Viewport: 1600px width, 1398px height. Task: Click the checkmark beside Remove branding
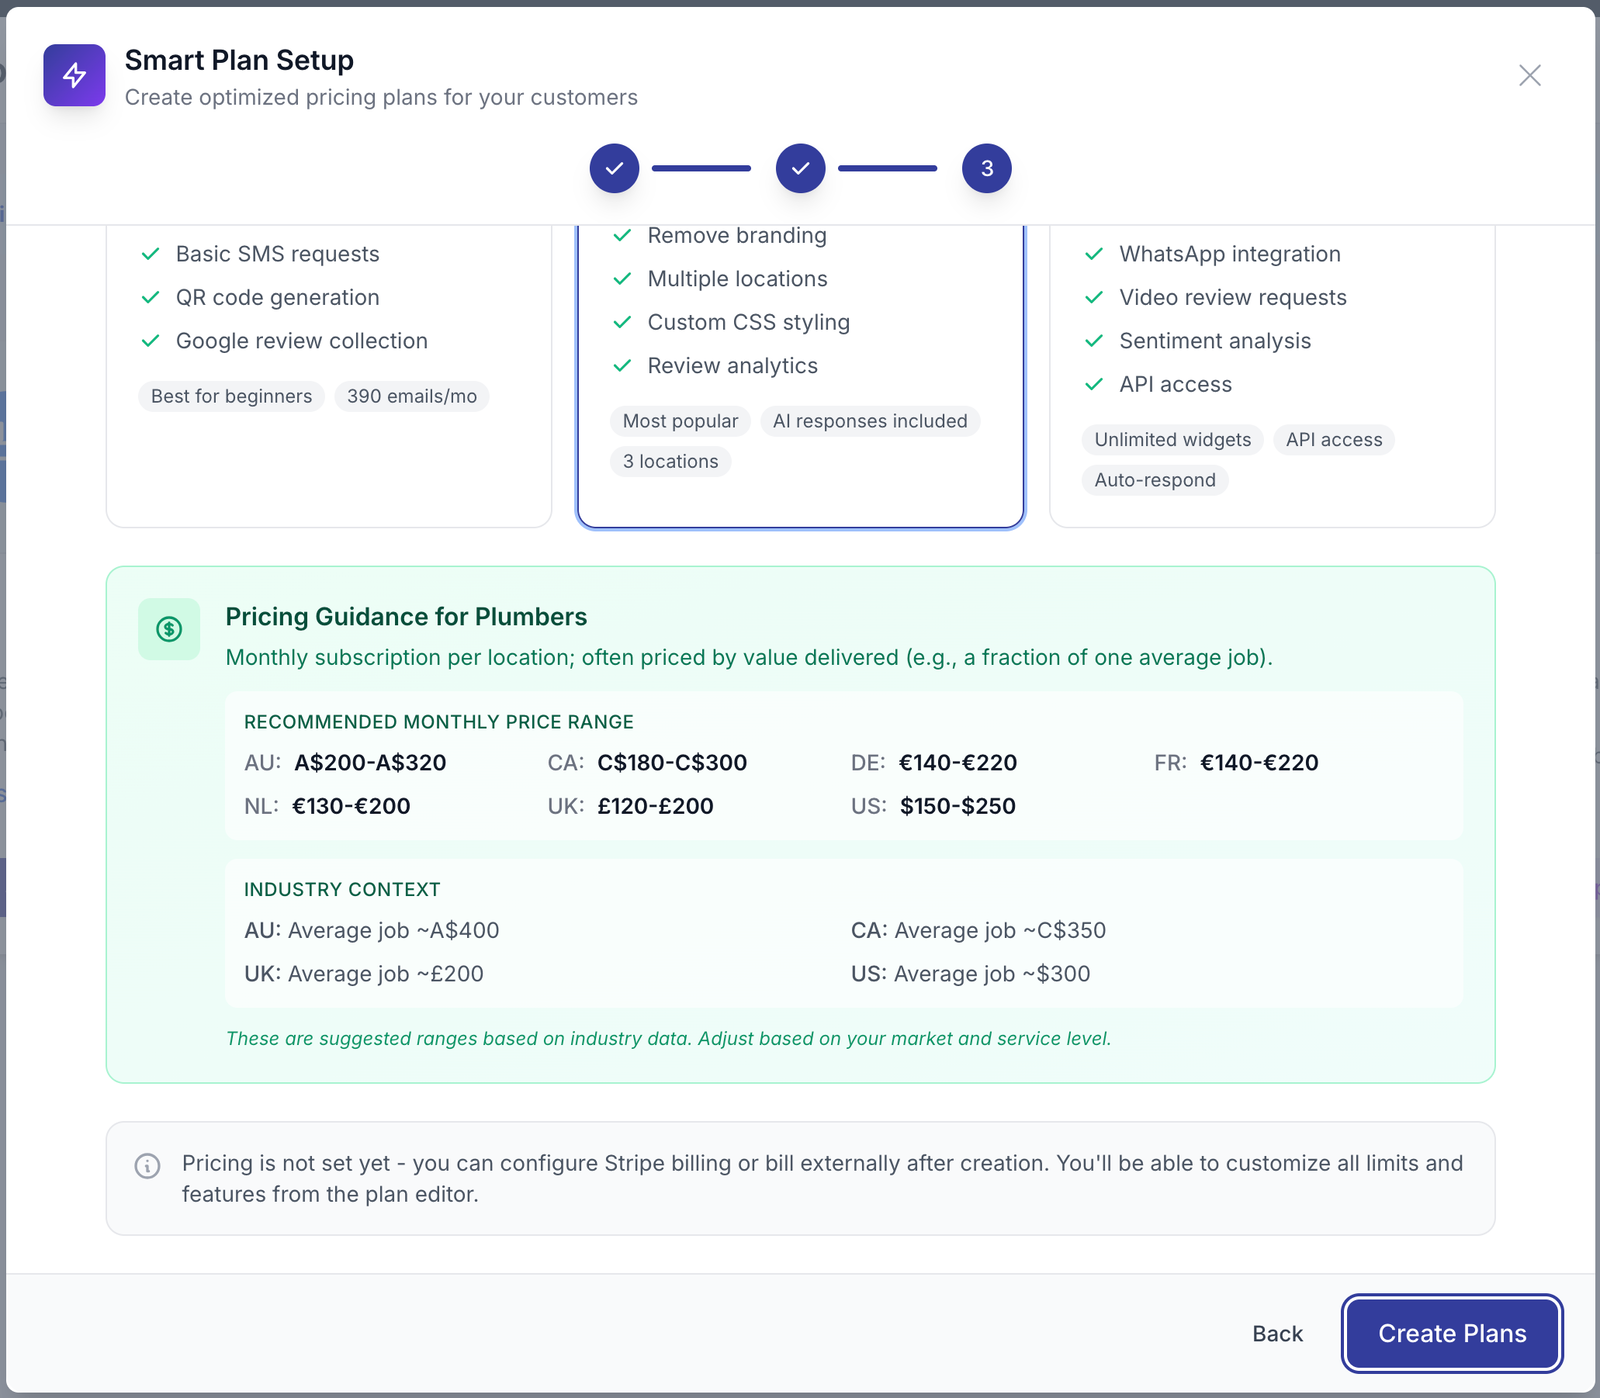[x=623, y=236]
